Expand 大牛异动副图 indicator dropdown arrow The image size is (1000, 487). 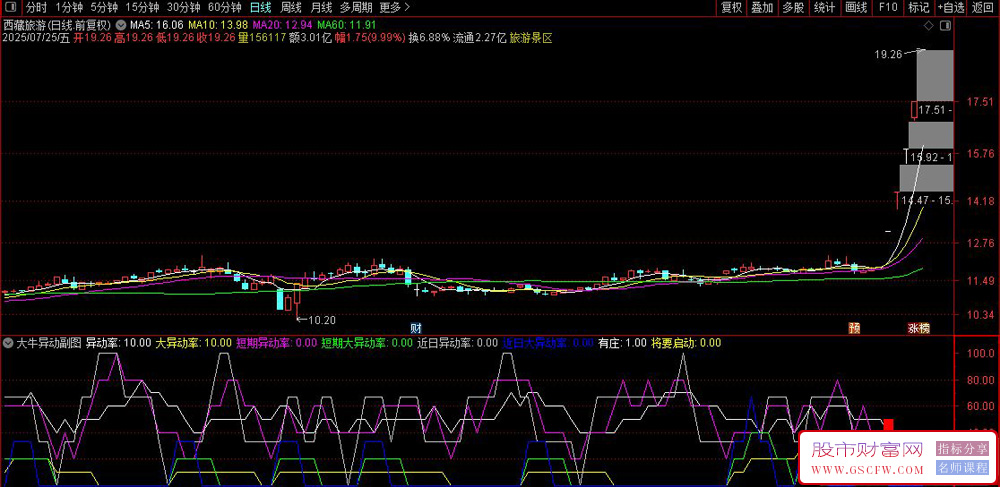pos(8,343)
